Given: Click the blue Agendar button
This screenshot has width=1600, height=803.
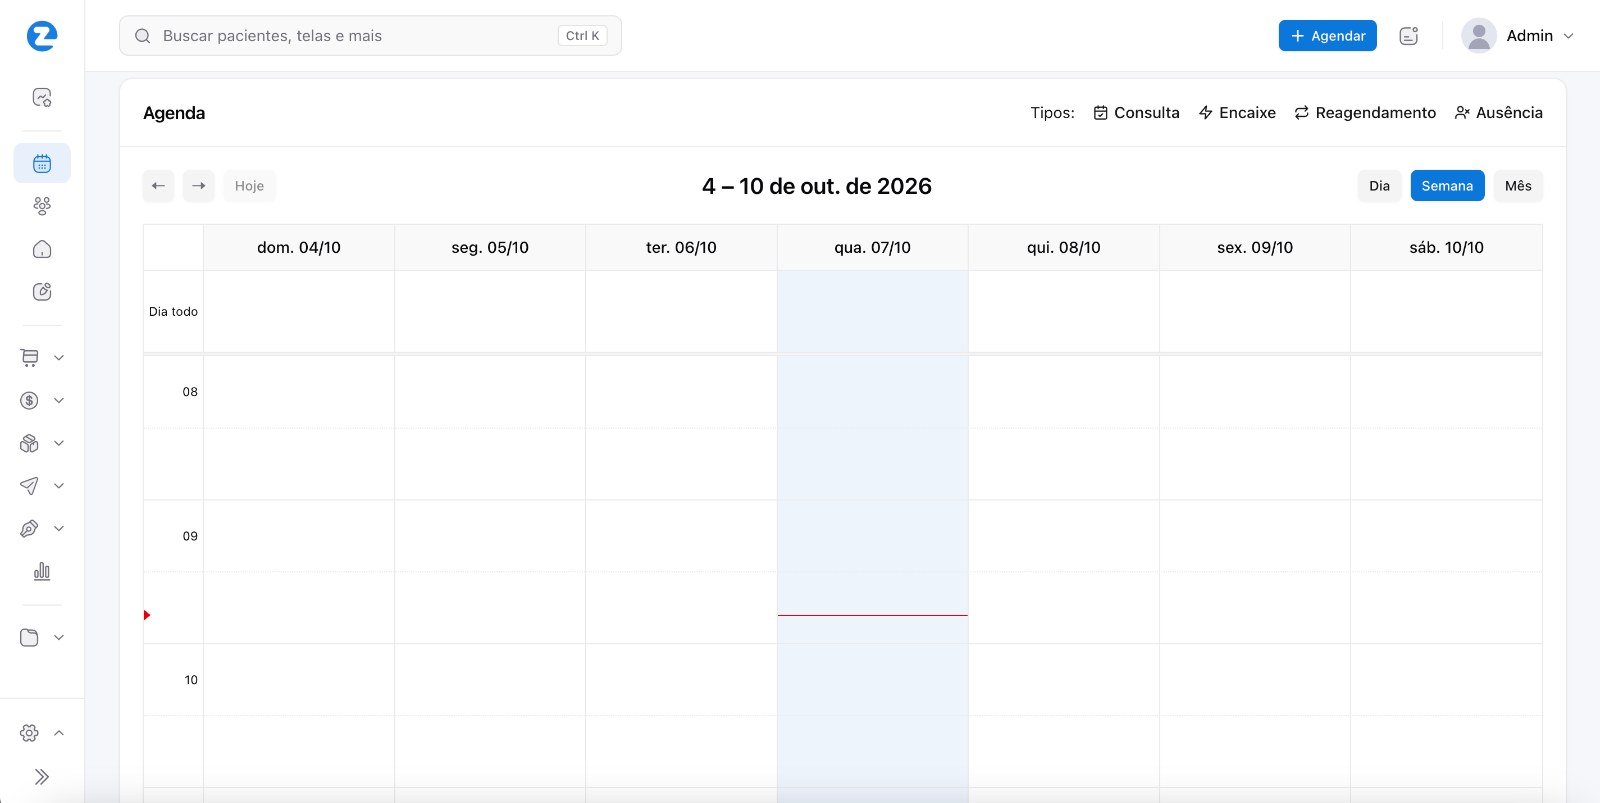Looking at the screenshot, I should click(x=1328, y=36).
